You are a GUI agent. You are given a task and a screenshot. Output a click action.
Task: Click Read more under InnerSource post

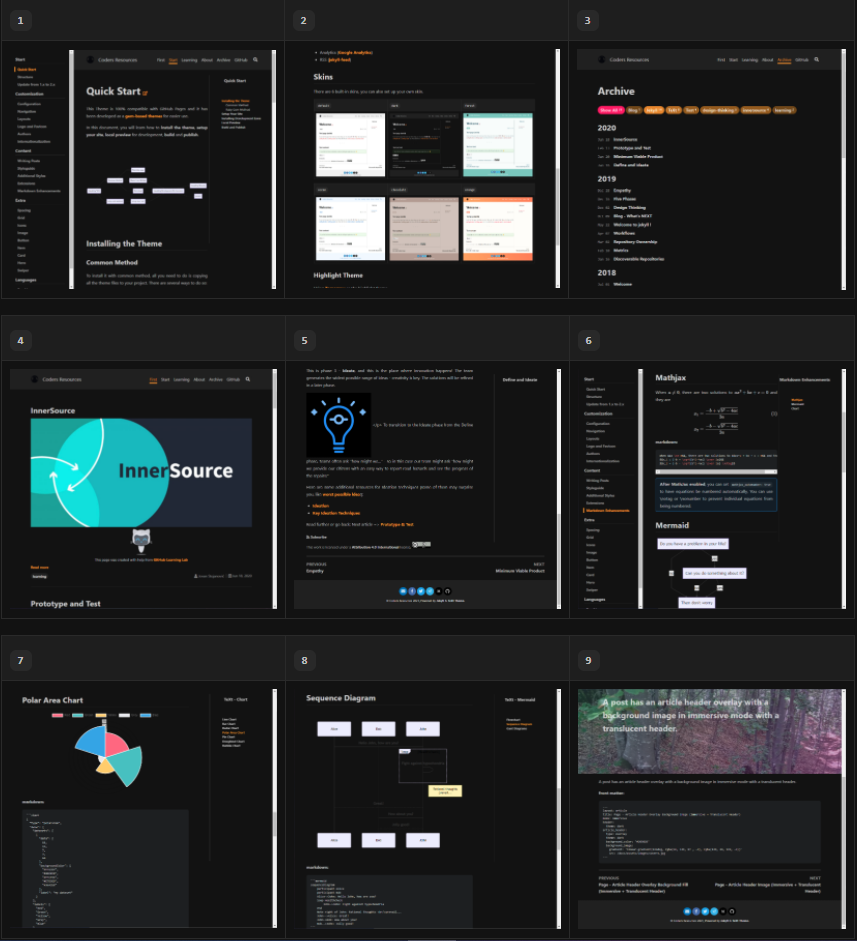[40, 567]
